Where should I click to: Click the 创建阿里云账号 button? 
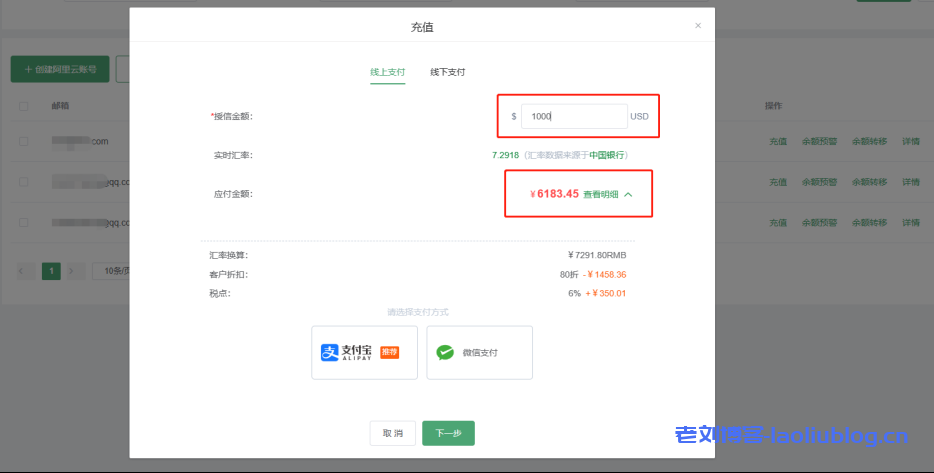[x=60, y=69]
